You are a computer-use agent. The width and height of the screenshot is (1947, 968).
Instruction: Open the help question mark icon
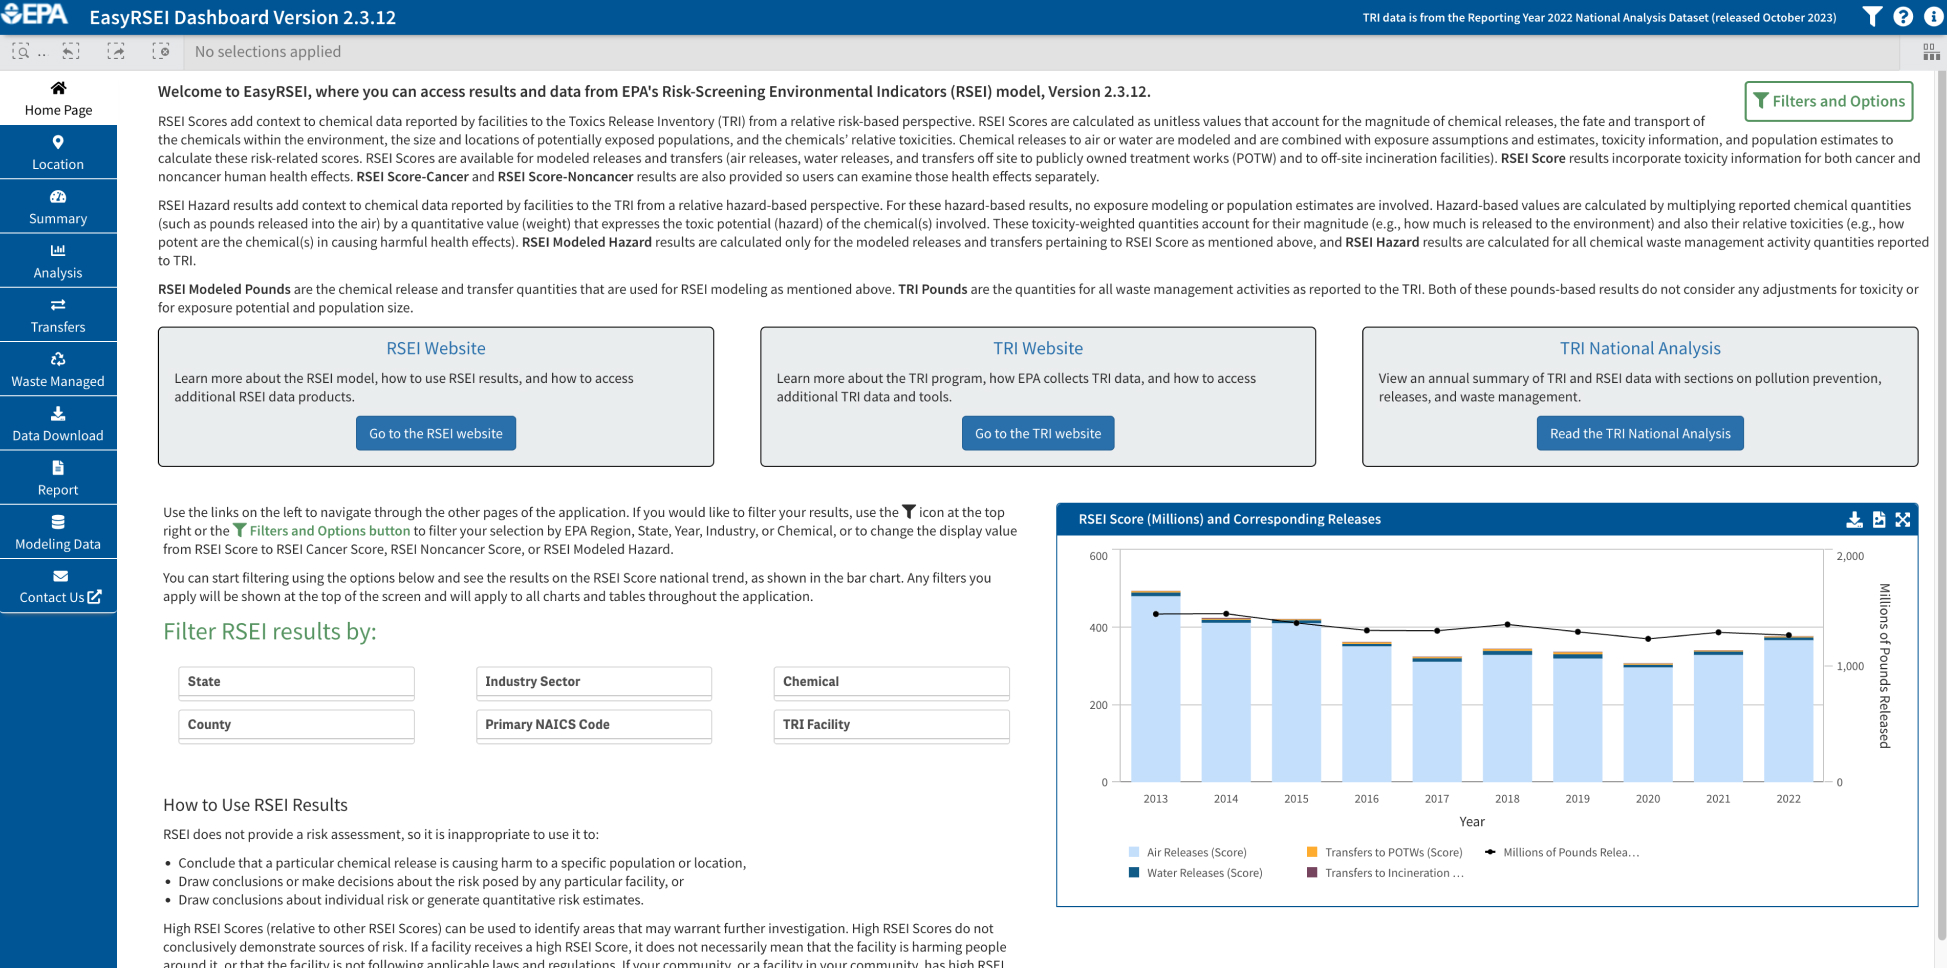click(x=1903, y=17)
